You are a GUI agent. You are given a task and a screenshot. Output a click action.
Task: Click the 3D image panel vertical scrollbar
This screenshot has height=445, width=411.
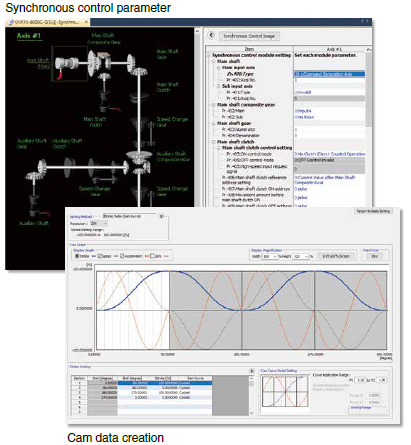pyautogui.click(x=197, y=117)
